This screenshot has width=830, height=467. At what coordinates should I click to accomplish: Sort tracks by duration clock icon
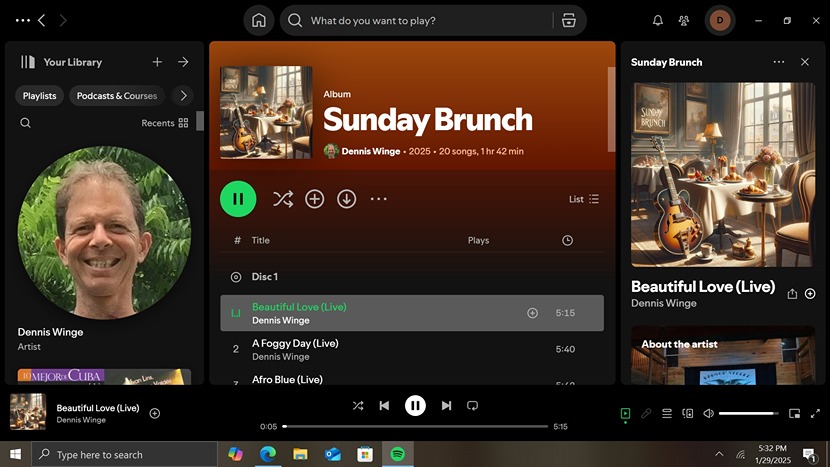pos(567,240)
